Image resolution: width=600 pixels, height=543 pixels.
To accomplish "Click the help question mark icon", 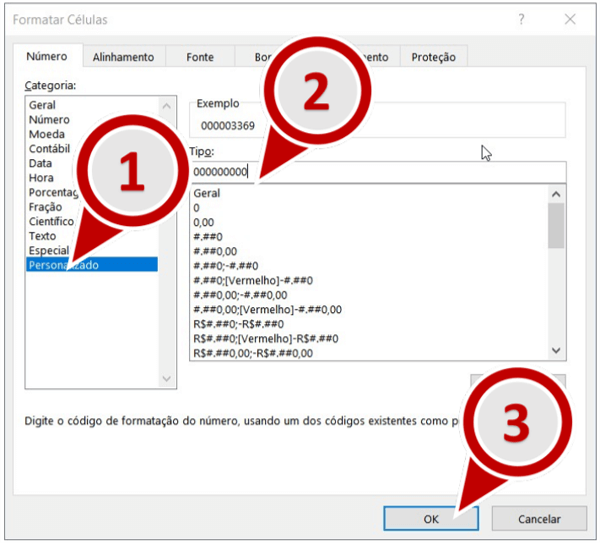I will point(521,19).
